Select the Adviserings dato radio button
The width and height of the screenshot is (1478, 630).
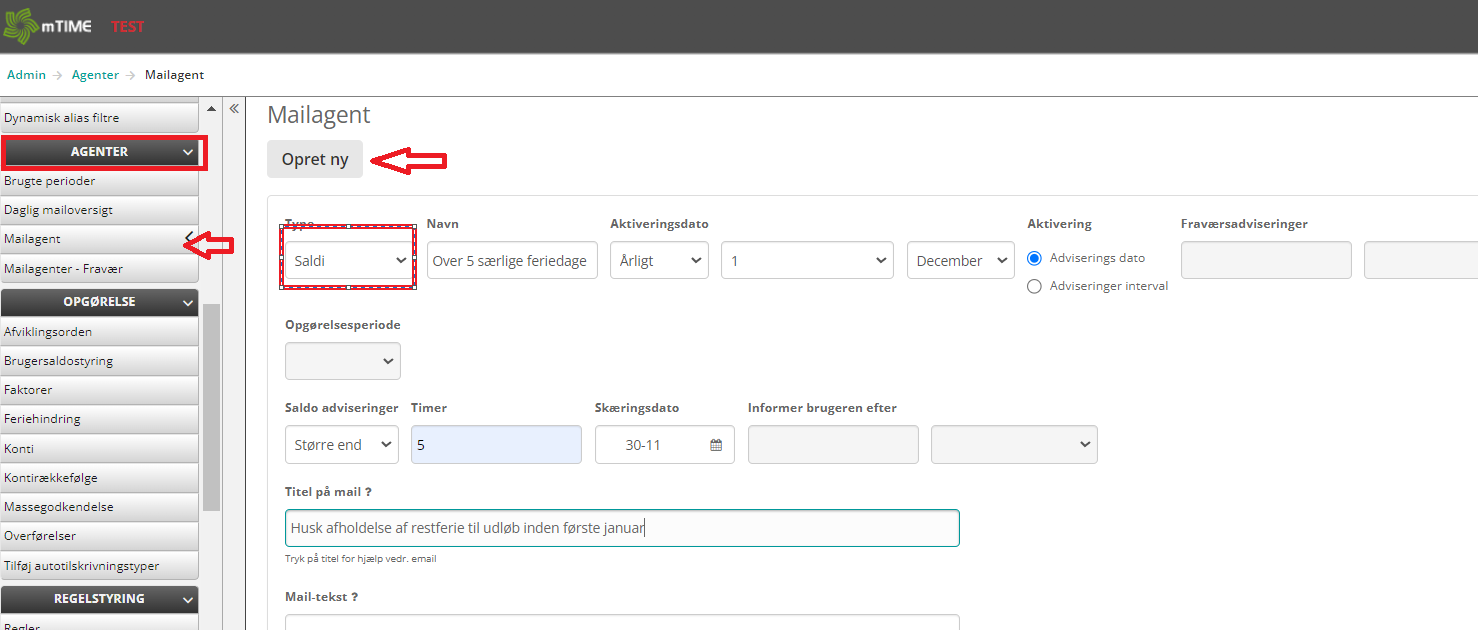coord(1036,258)
